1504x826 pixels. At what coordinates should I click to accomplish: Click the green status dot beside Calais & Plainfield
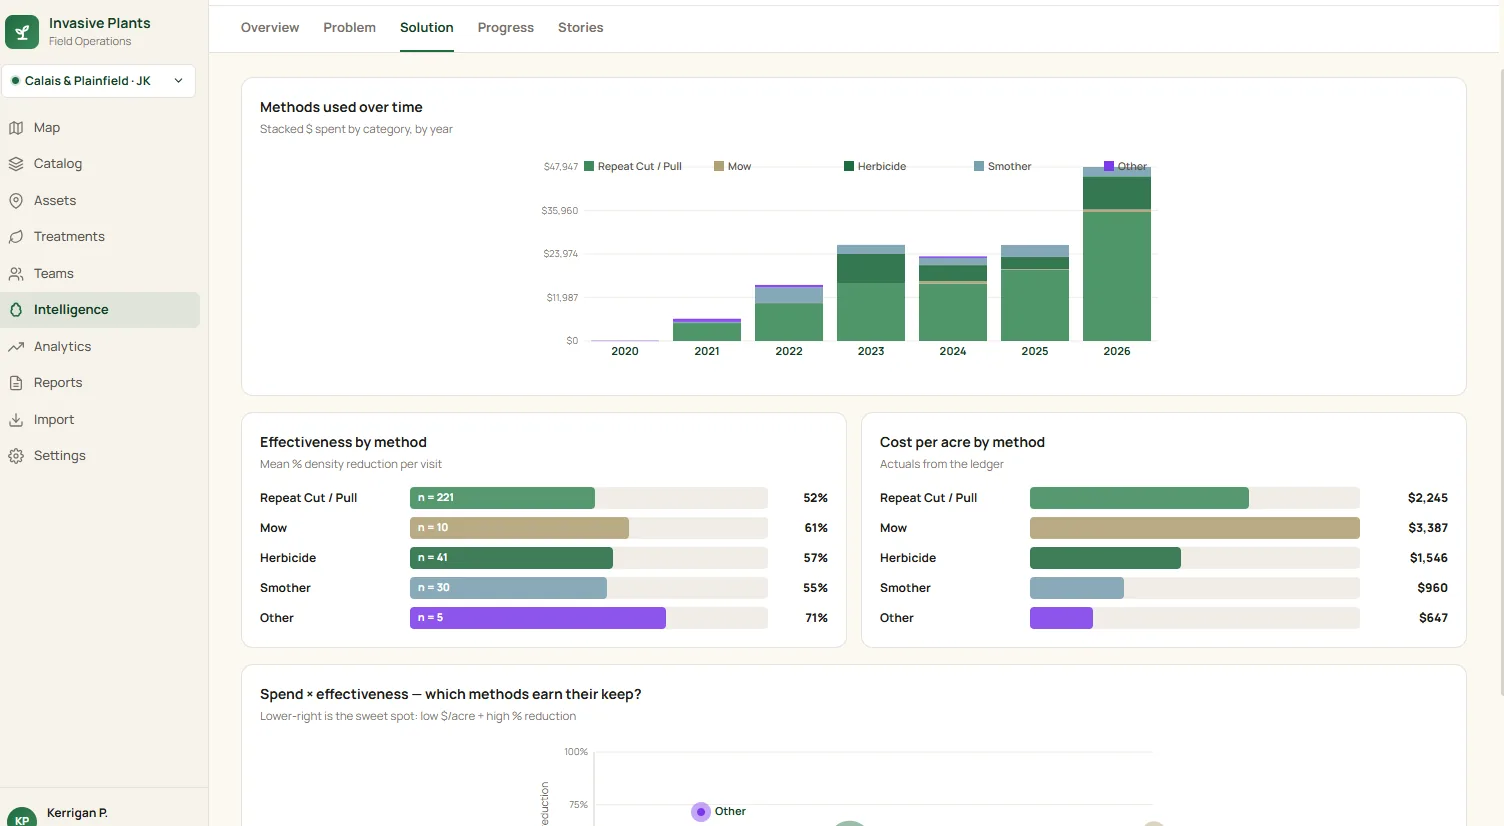coord(15,81)
